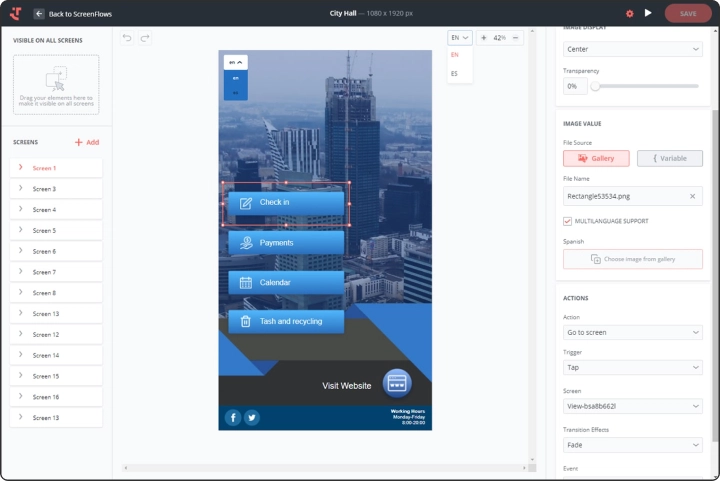
Task: Add a new screen
Action: click(87, 142)
